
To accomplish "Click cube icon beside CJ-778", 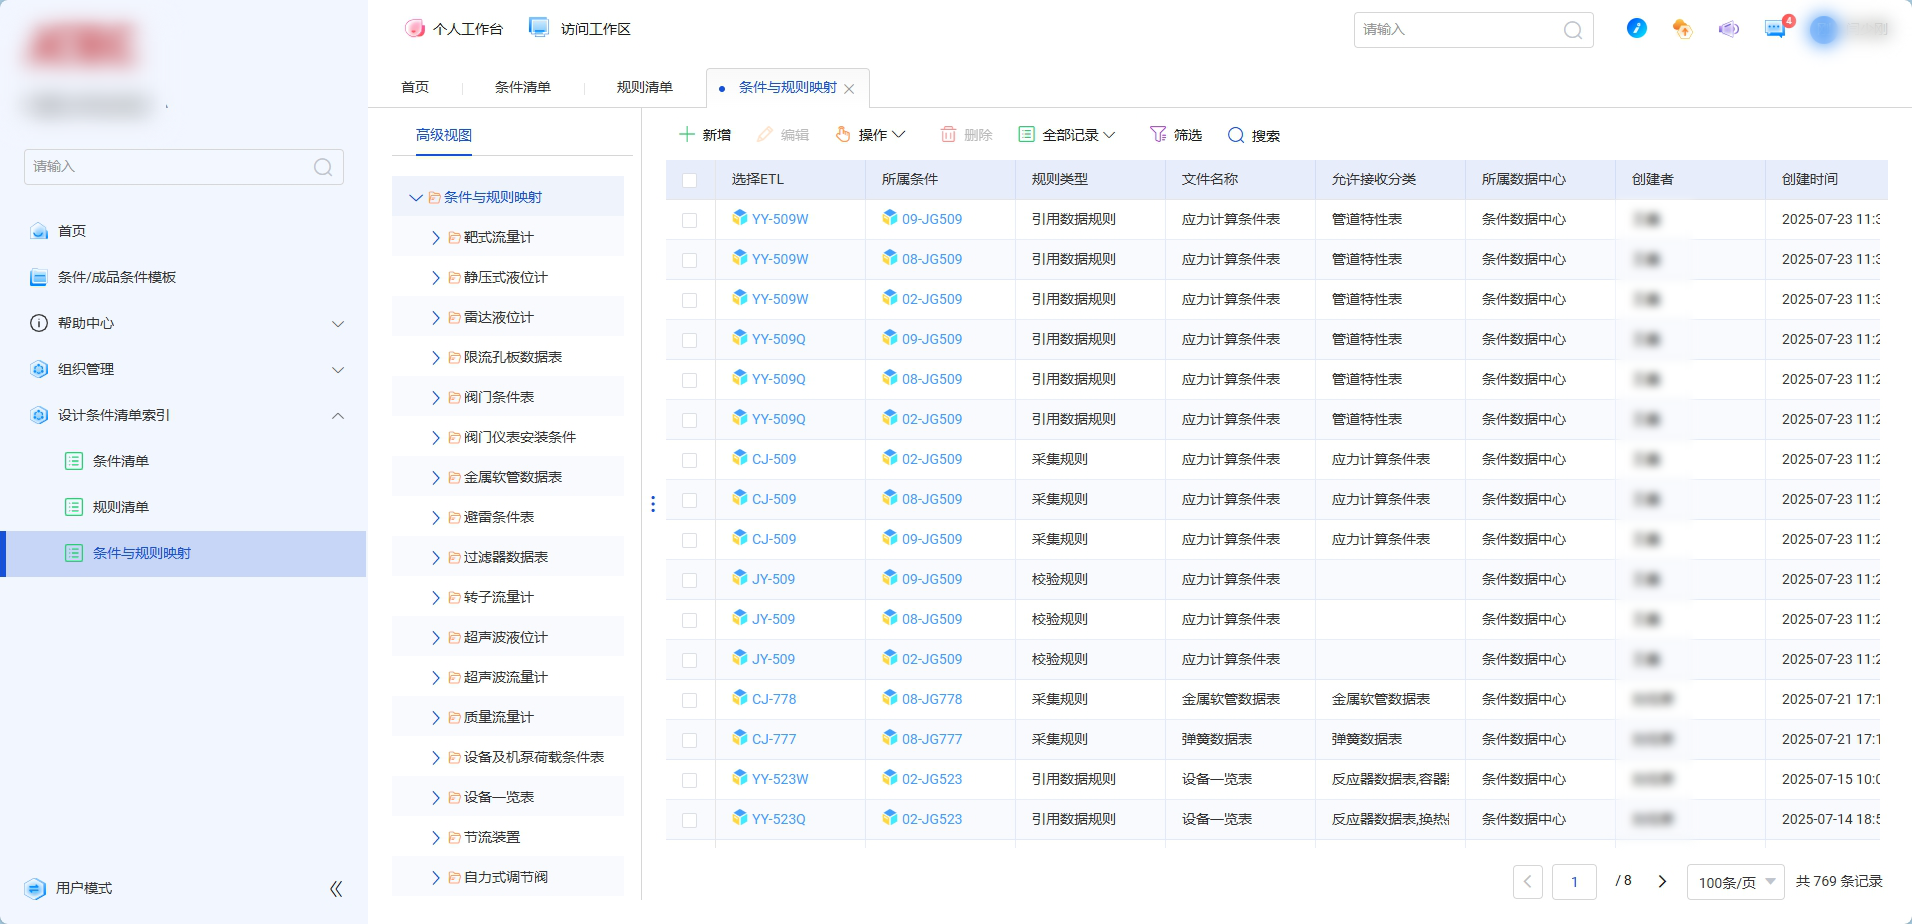I will point(740,698).
